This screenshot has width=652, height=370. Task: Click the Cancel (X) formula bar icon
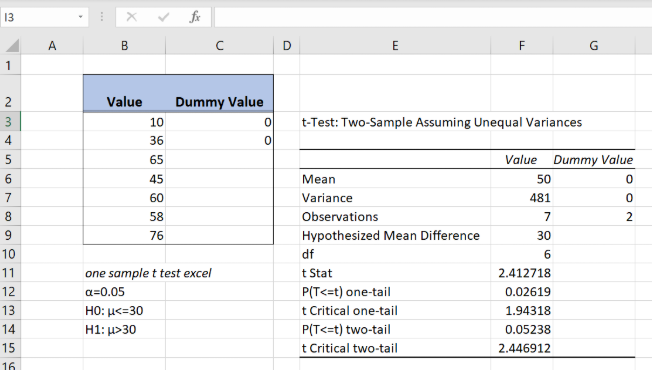[x=131, y=17]
